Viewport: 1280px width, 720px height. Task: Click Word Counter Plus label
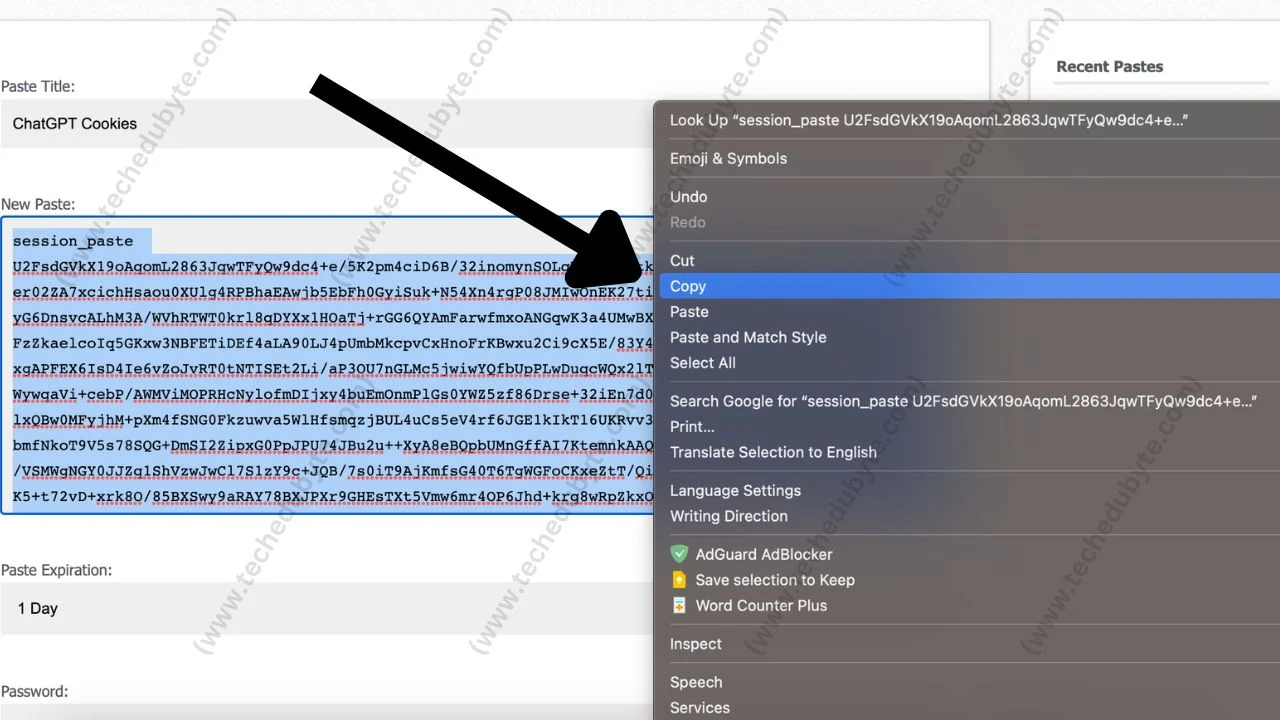click(x=761, y=605)
